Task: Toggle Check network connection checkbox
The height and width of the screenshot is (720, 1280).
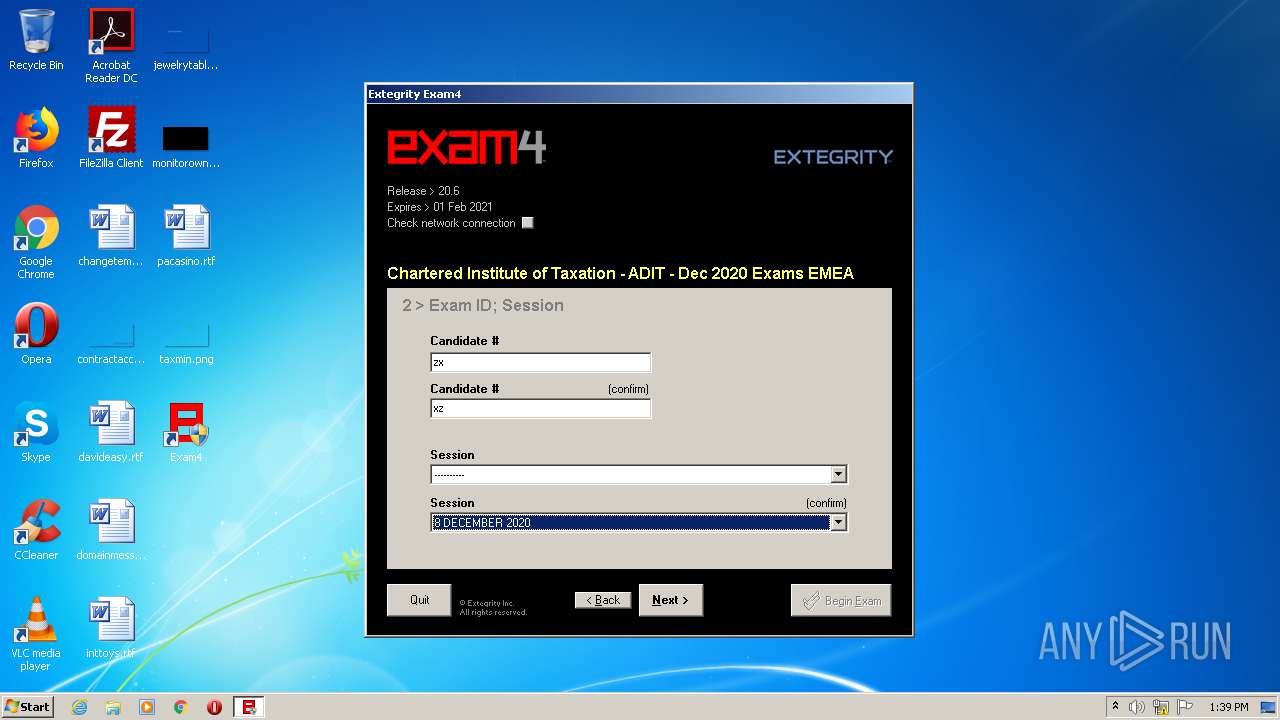Action: point(528,223)
